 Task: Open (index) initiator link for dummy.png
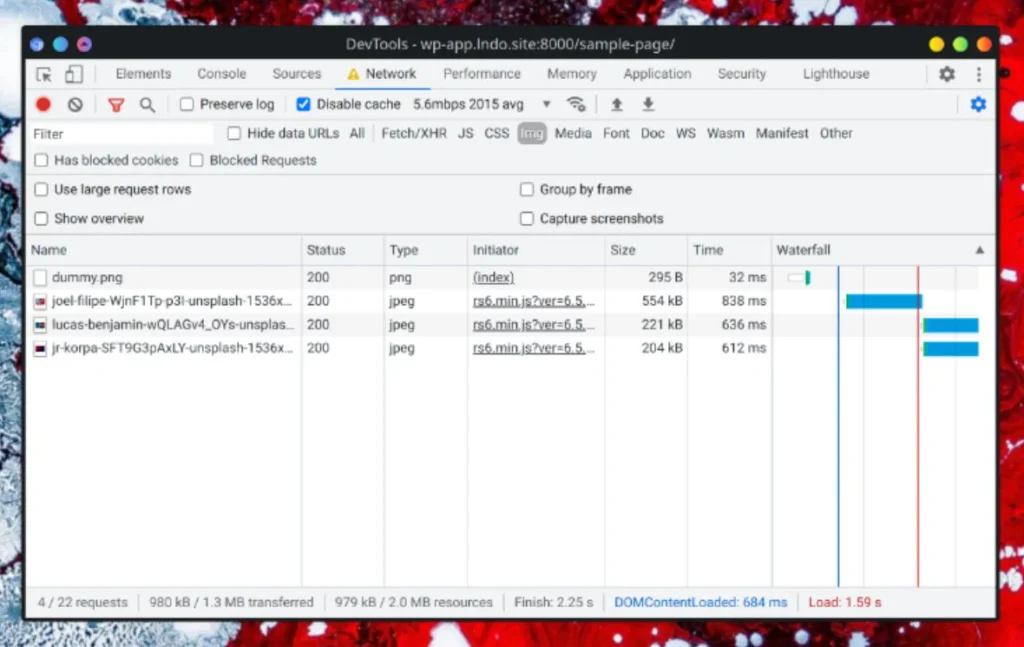point(493,277)
